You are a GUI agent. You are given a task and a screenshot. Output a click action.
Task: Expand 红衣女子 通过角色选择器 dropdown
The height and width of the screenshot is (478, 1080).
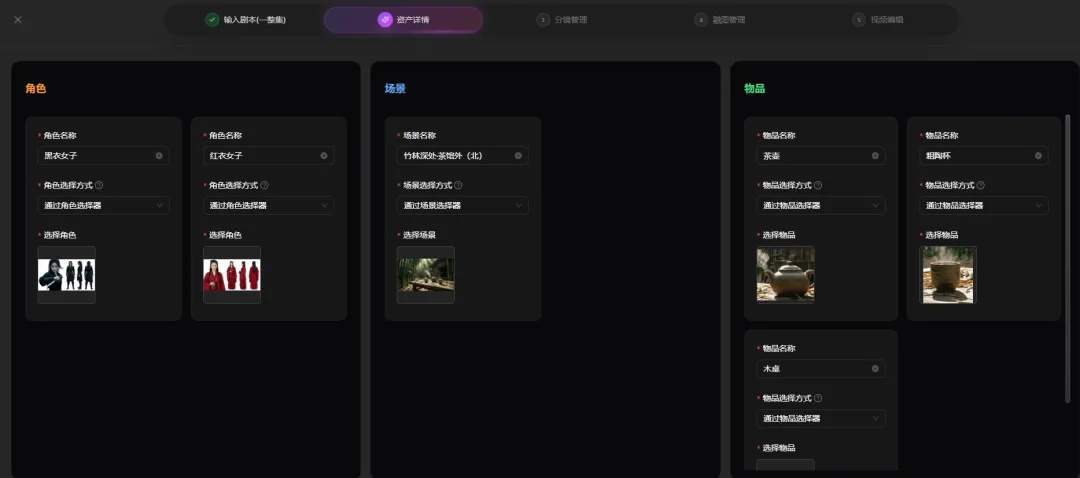point(269,205)
